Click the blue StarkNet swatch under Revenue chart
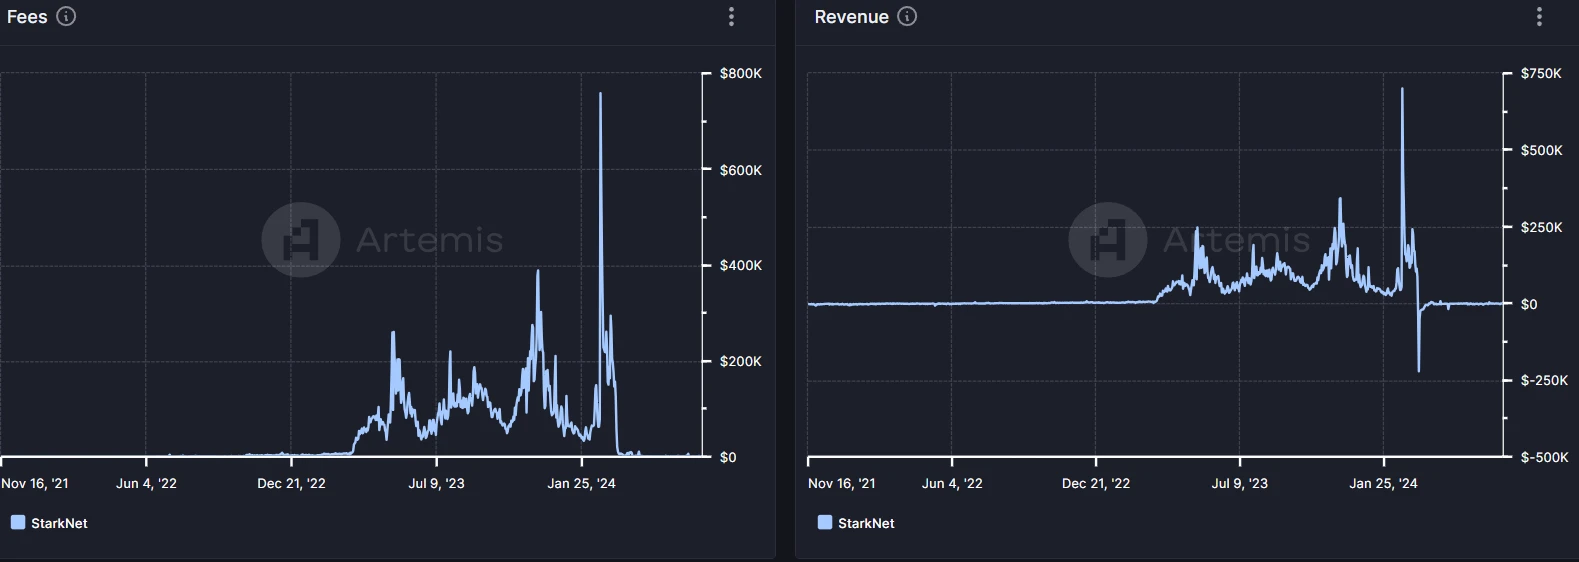This screenshot has width=1579, height=562. pos(825,522)
